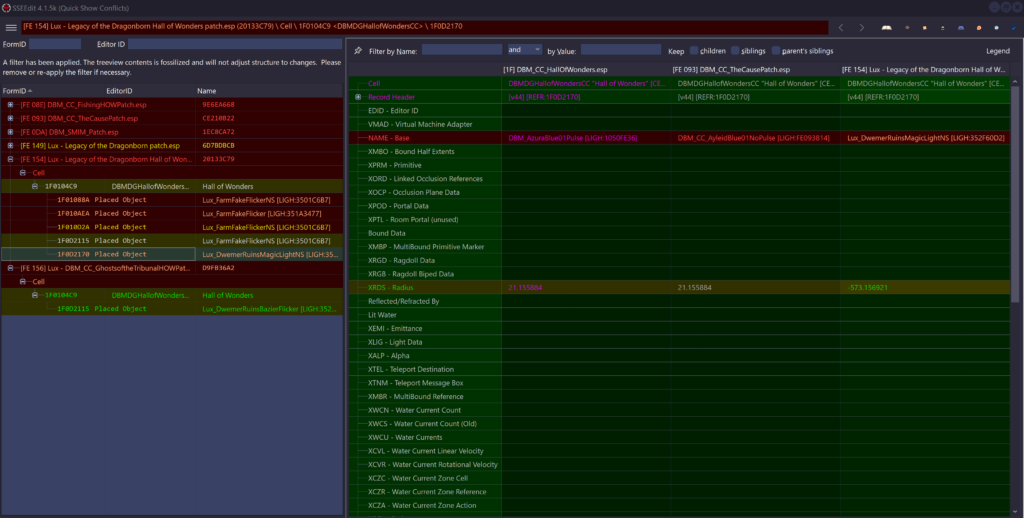1024x518 pixels.
Task: Open Help via the book icon
Action: click(x=886, y=28)
